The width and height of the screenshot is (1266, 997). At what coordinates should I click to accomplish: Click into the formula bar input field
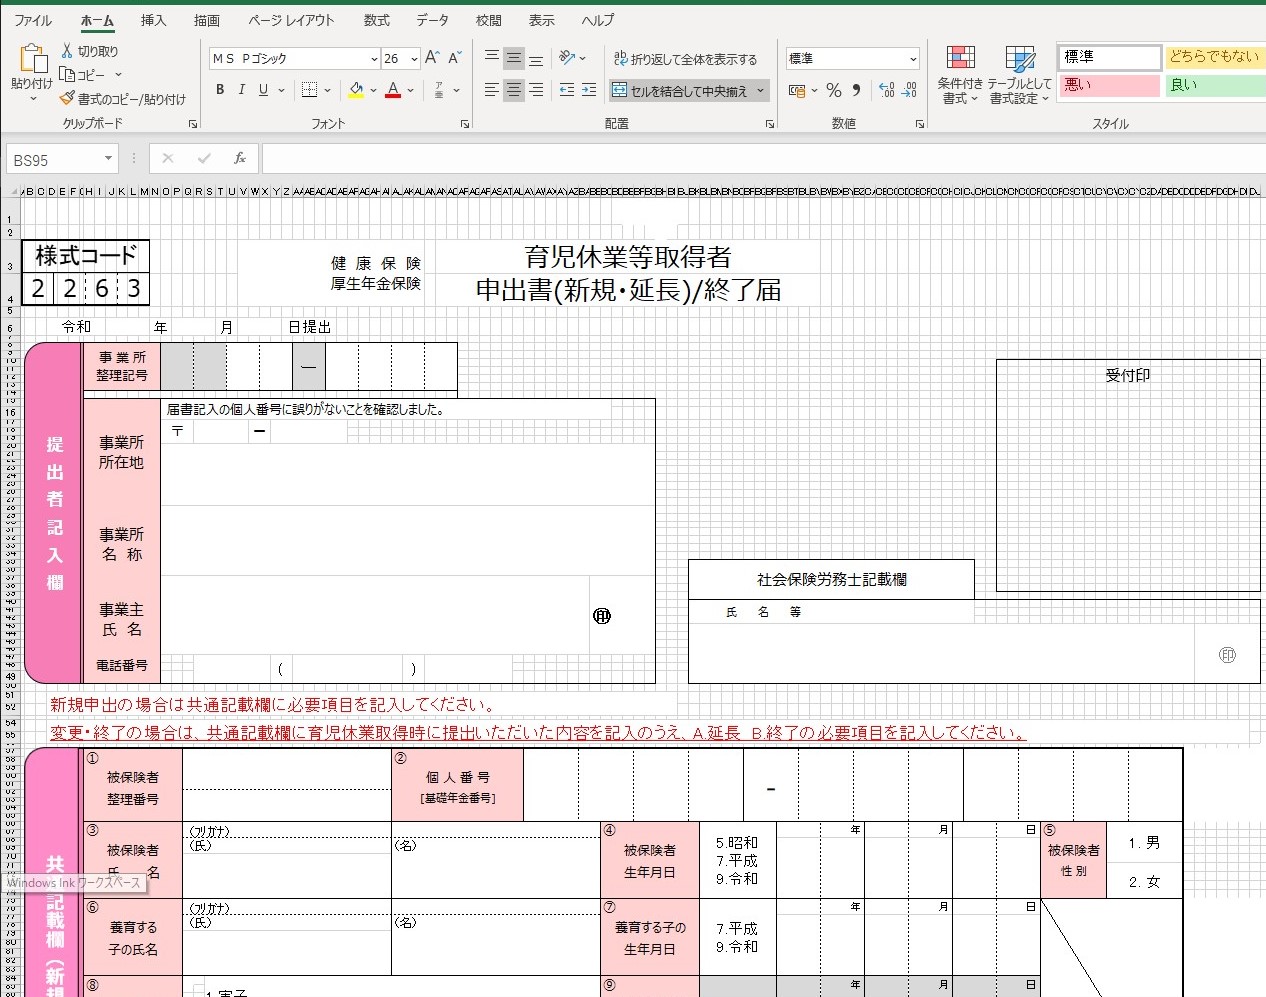pyautogui.click(x=760, y=159)
